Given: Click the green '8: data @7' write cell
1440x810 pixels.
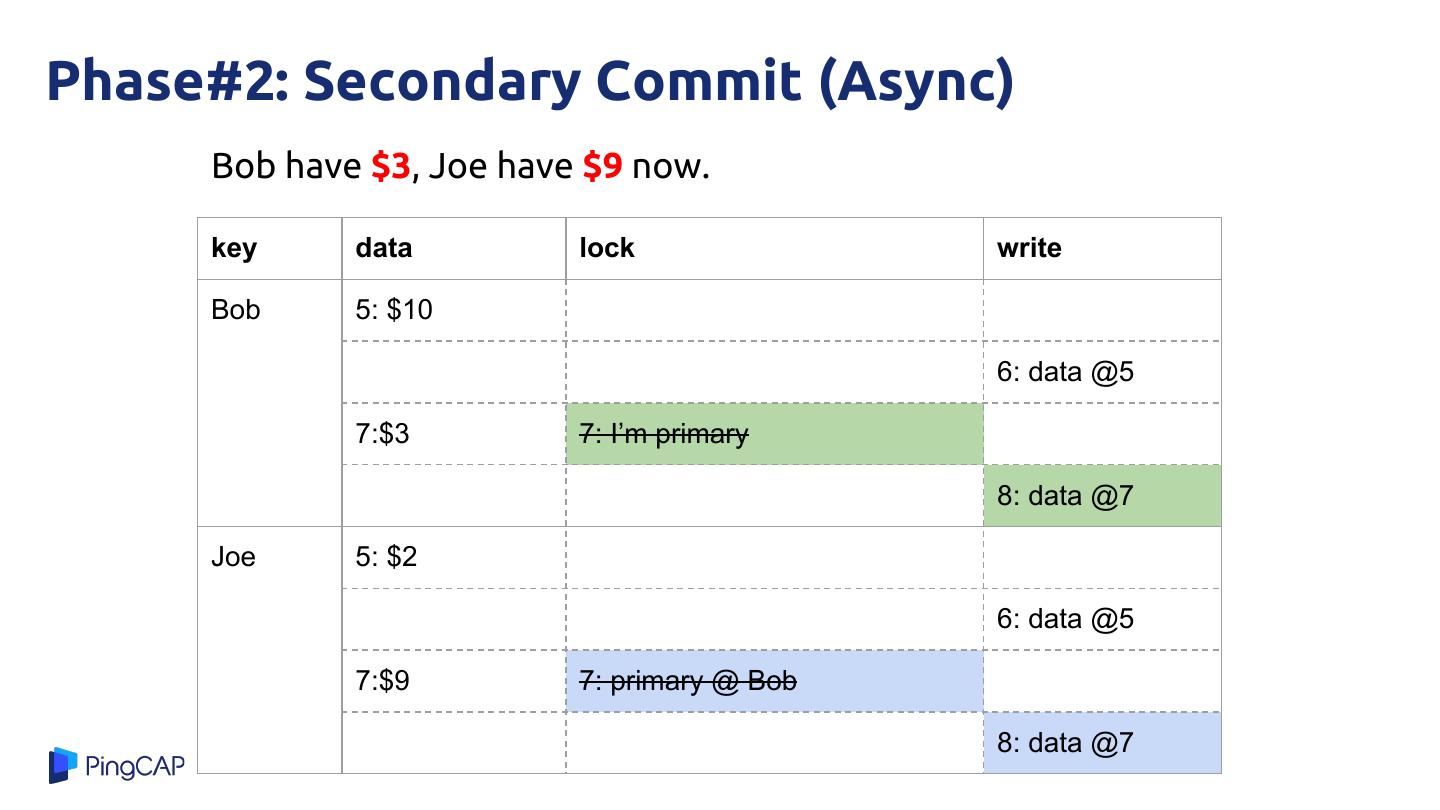Looking at the screenshot, I should (1102, 496).
